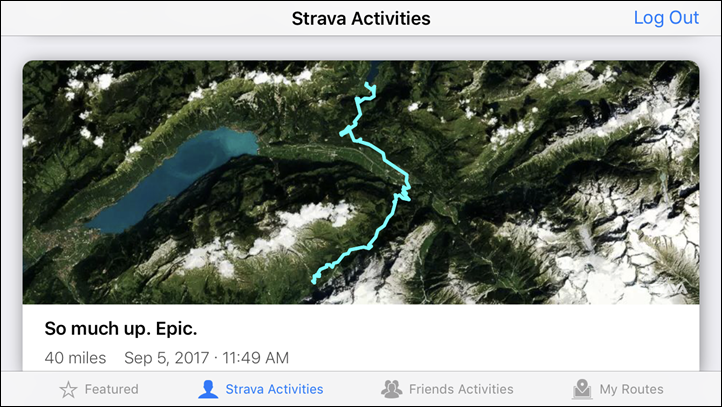Tap the My Routes map pin icon
722x407 pixels.
(x=582, y=389)
